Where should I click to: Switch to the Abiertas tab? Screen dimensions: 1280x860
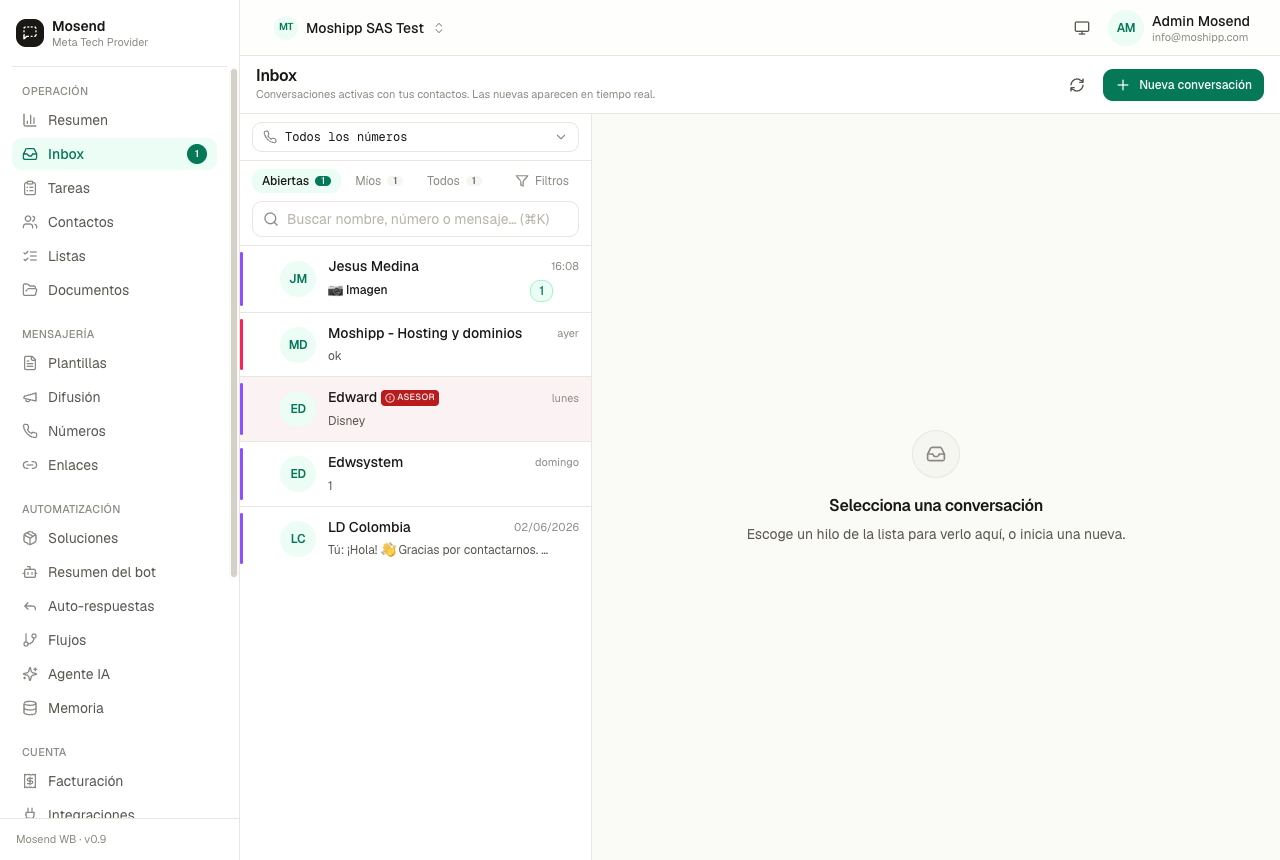point(296,181)
